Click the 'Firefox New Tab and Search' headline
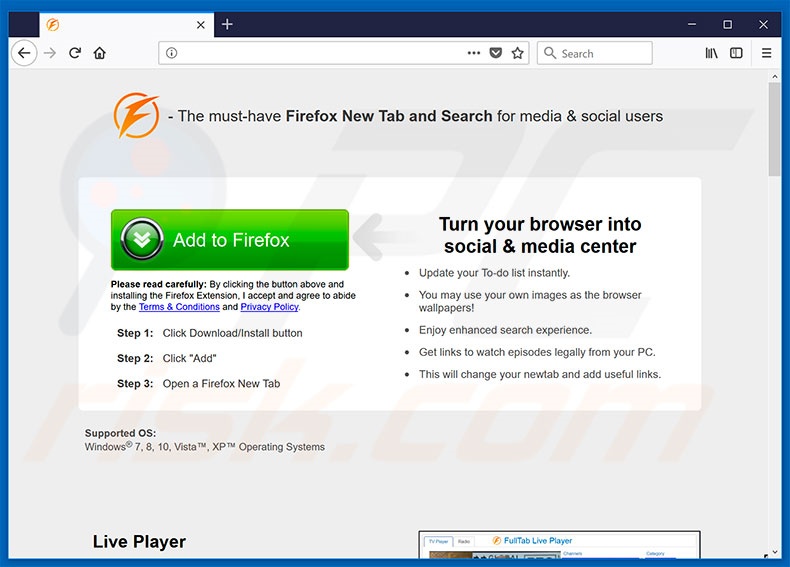 389,116
